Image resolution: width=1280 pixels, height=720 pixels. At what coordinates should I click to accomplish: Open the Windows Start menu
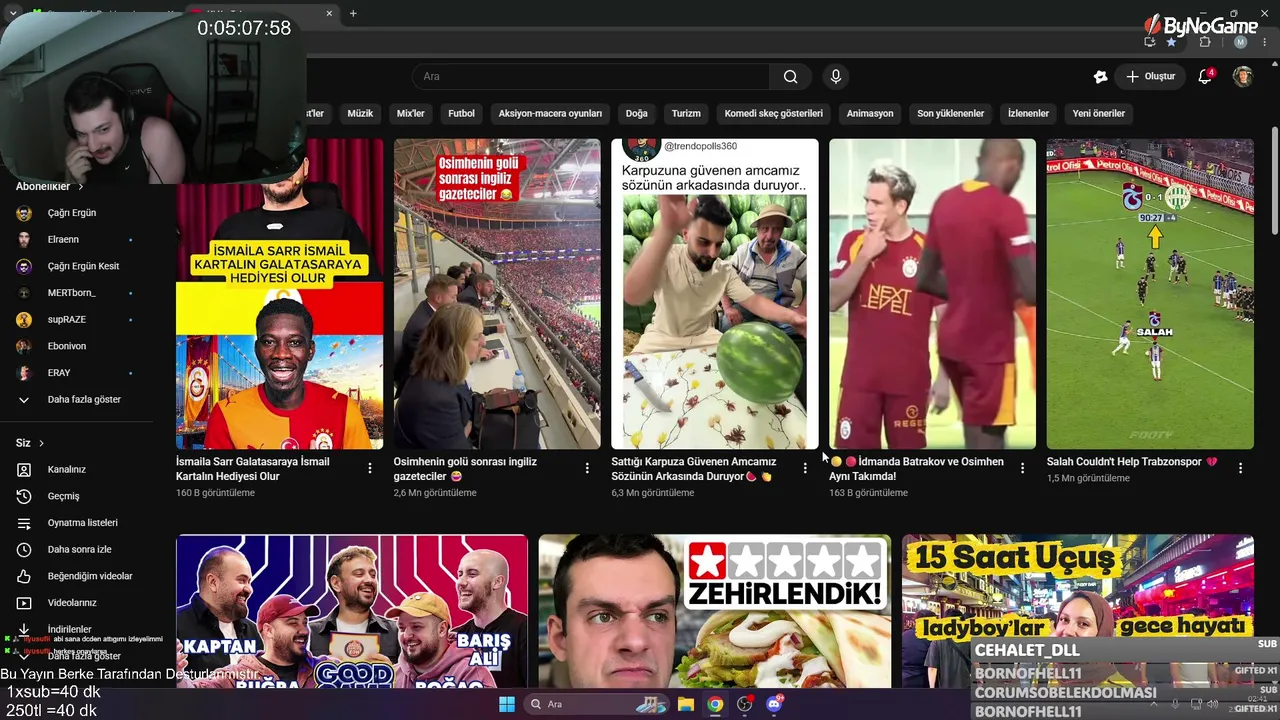pyautogui.click(x=507, y=704)
